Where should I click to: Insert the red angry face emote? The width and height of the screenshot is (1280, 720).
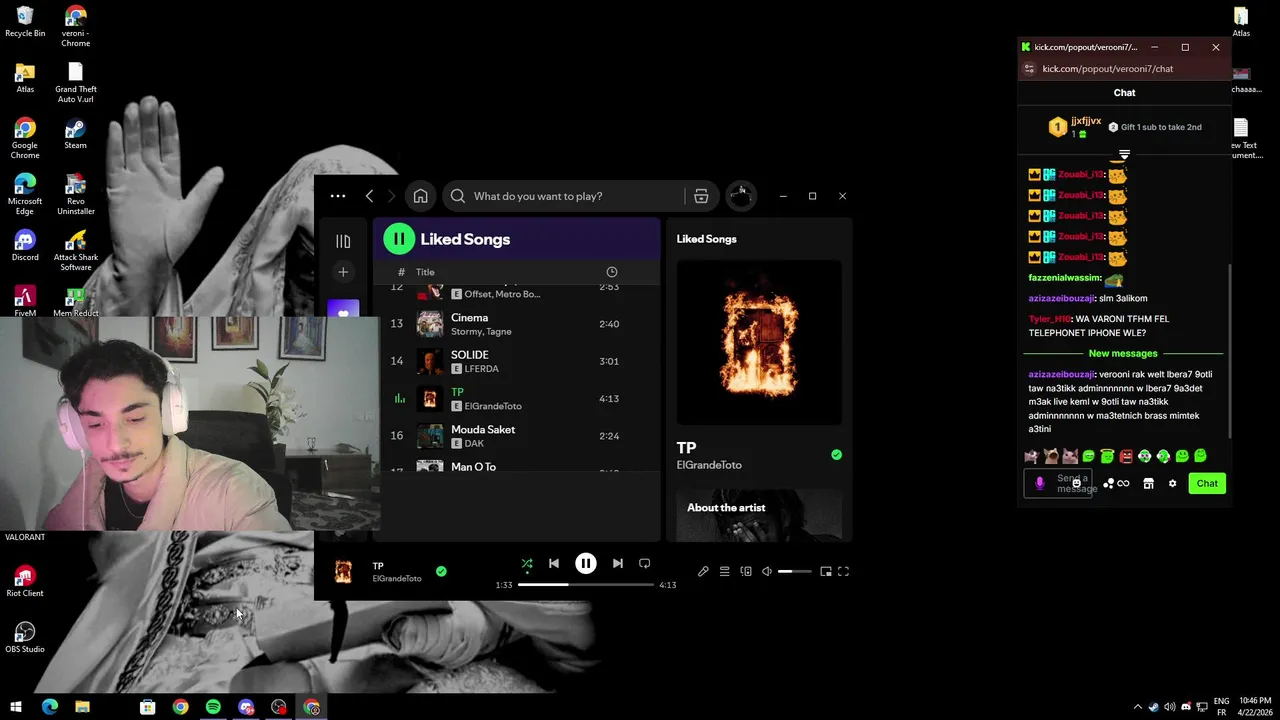click(x=1126, y=456)
